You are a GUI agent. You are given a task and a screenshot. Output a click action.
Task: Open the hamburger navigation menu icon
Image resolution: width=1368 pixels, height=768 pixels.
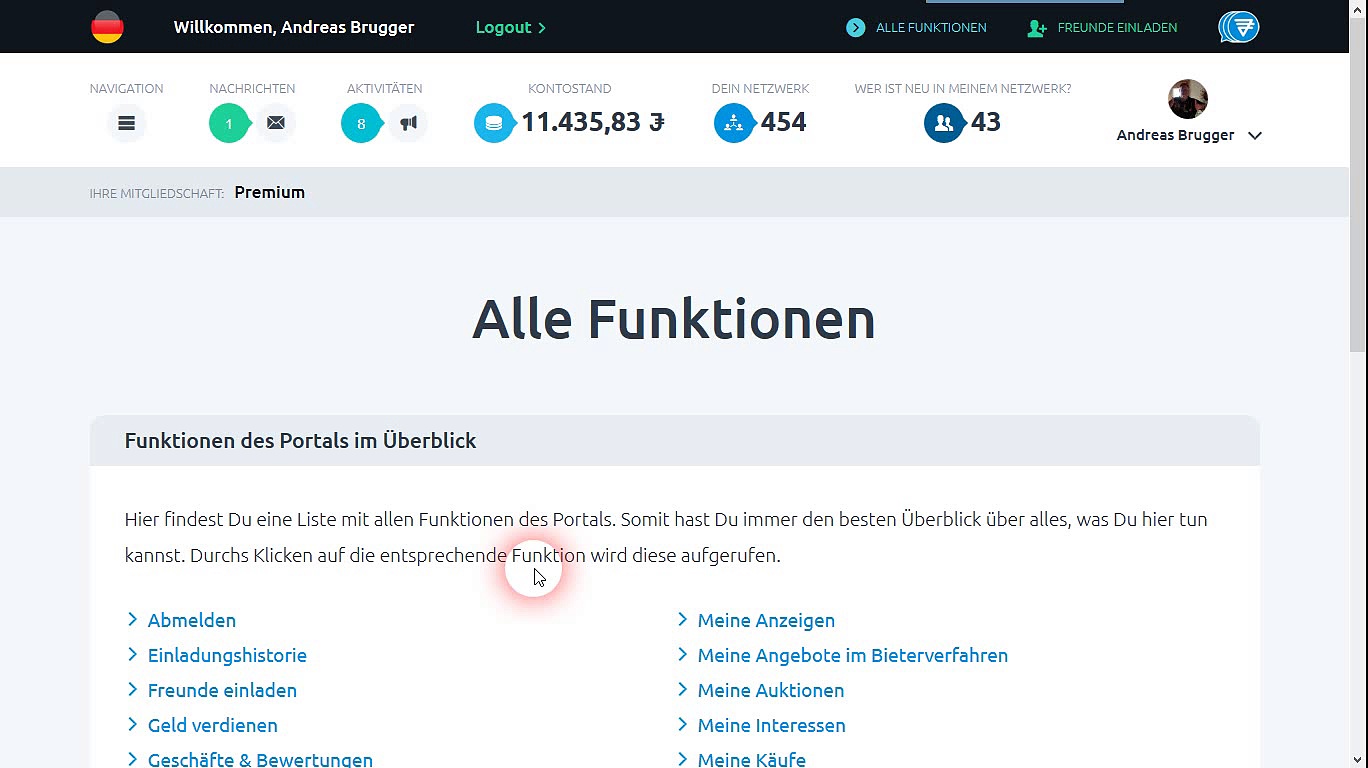(x=126, y=123)
